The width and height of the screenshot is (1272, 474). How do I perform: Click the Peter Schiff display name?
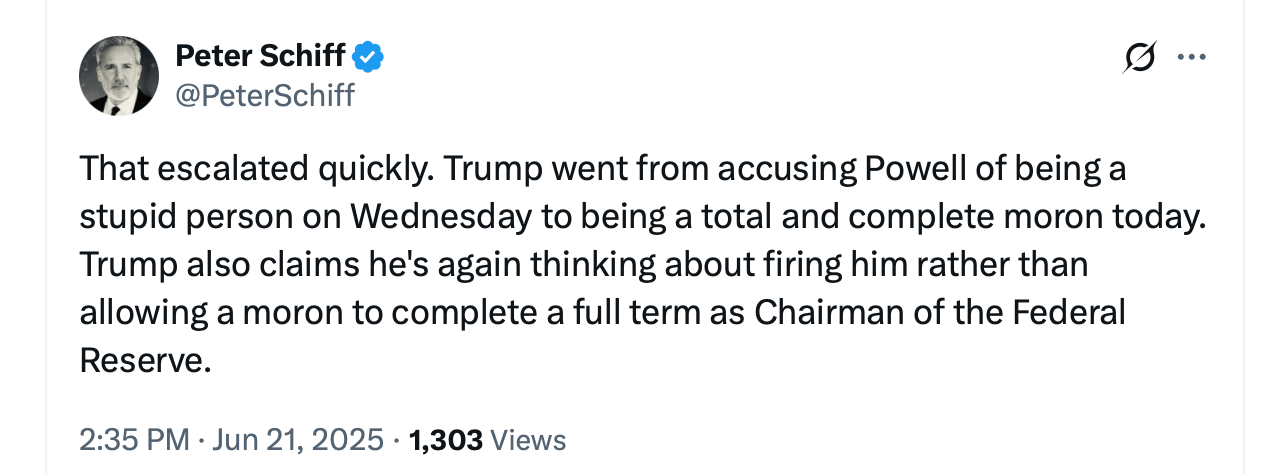tap(260, 57)
